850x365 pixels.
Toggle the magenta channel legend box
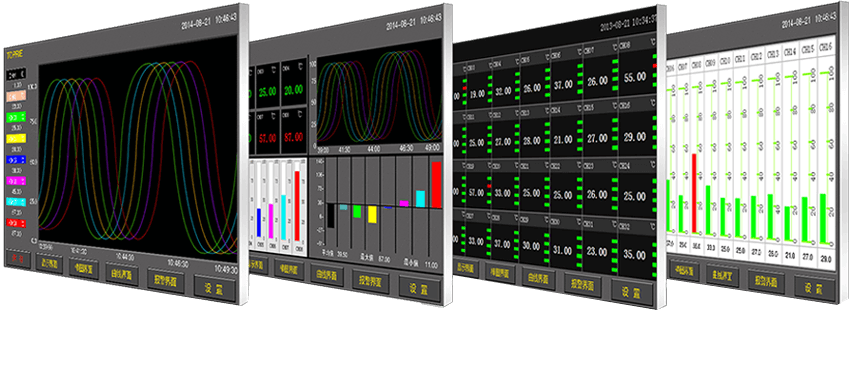point(16,181)
